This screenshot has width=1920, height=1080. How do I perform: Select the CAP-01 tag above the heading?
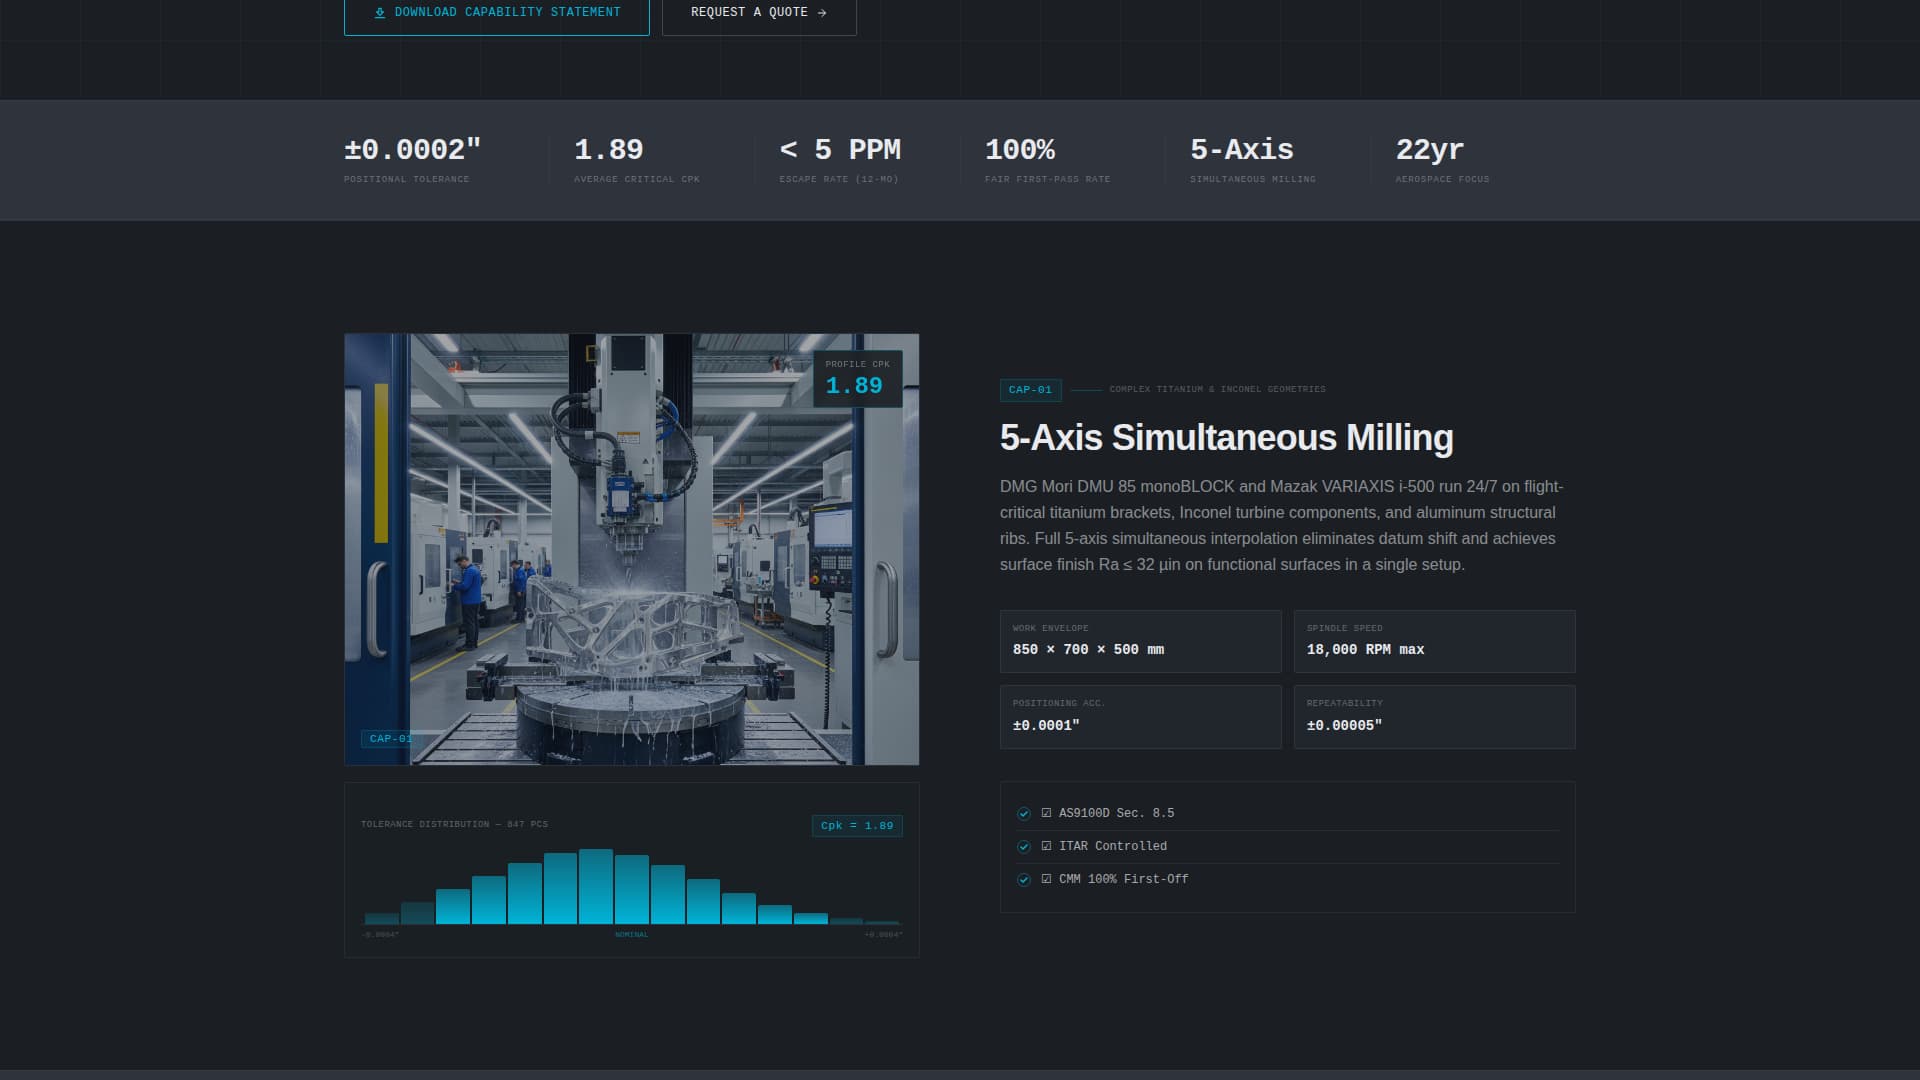tap(1030, 390)
